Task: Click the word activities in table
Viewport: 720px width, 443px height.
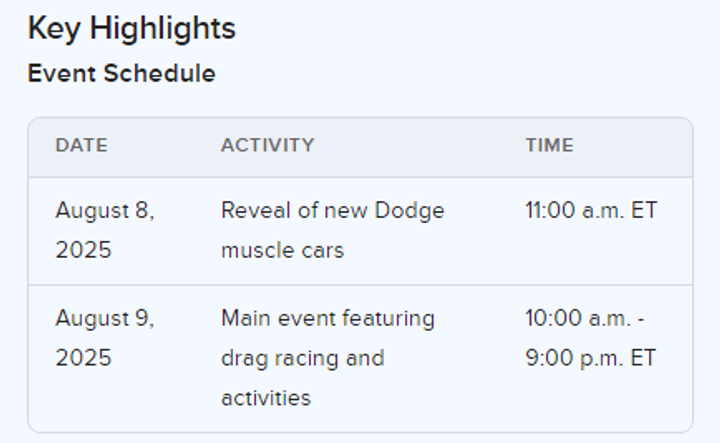Action: point(266,398)
